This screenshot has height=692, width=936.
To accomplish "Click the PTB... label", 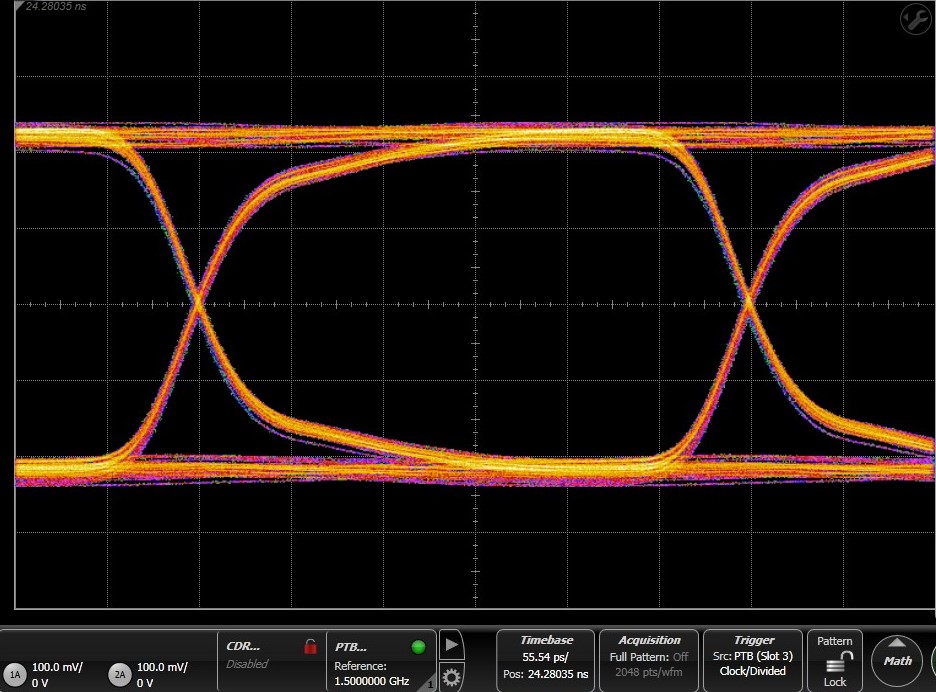I will 352,647.
